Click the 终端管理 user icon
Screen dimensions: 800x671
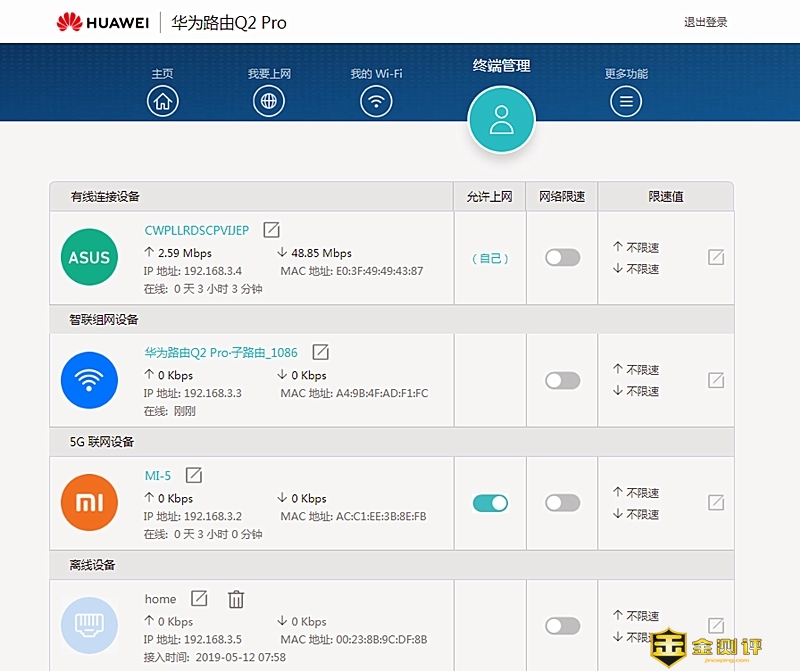(x=501, y=120)
